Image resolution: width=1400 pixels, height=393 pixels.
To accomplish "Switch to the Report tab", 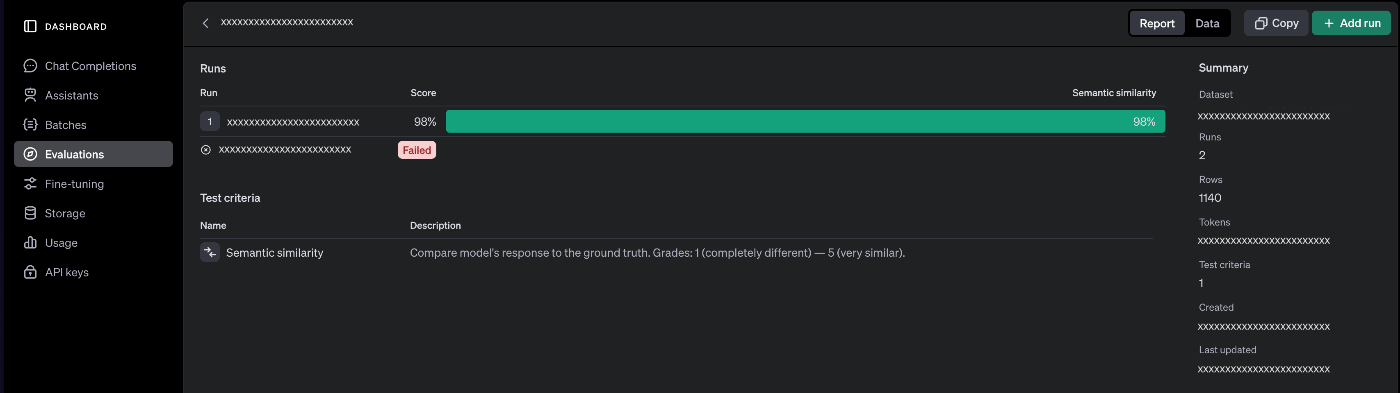I will tap(1157, 23).
